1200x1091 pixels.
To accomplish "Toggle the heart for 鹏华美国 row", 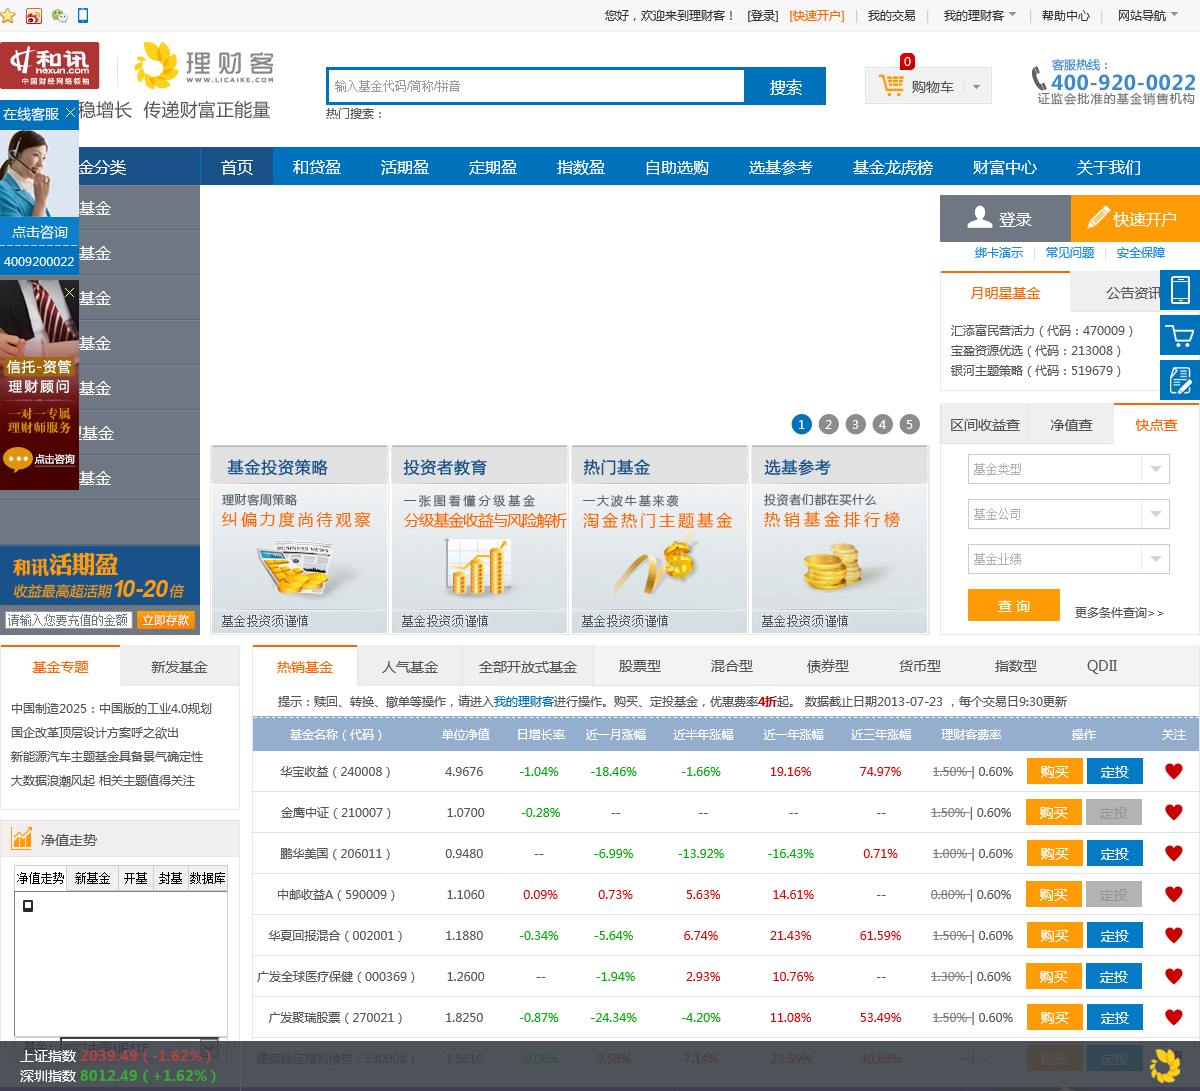I will [x=1174, y=853].
